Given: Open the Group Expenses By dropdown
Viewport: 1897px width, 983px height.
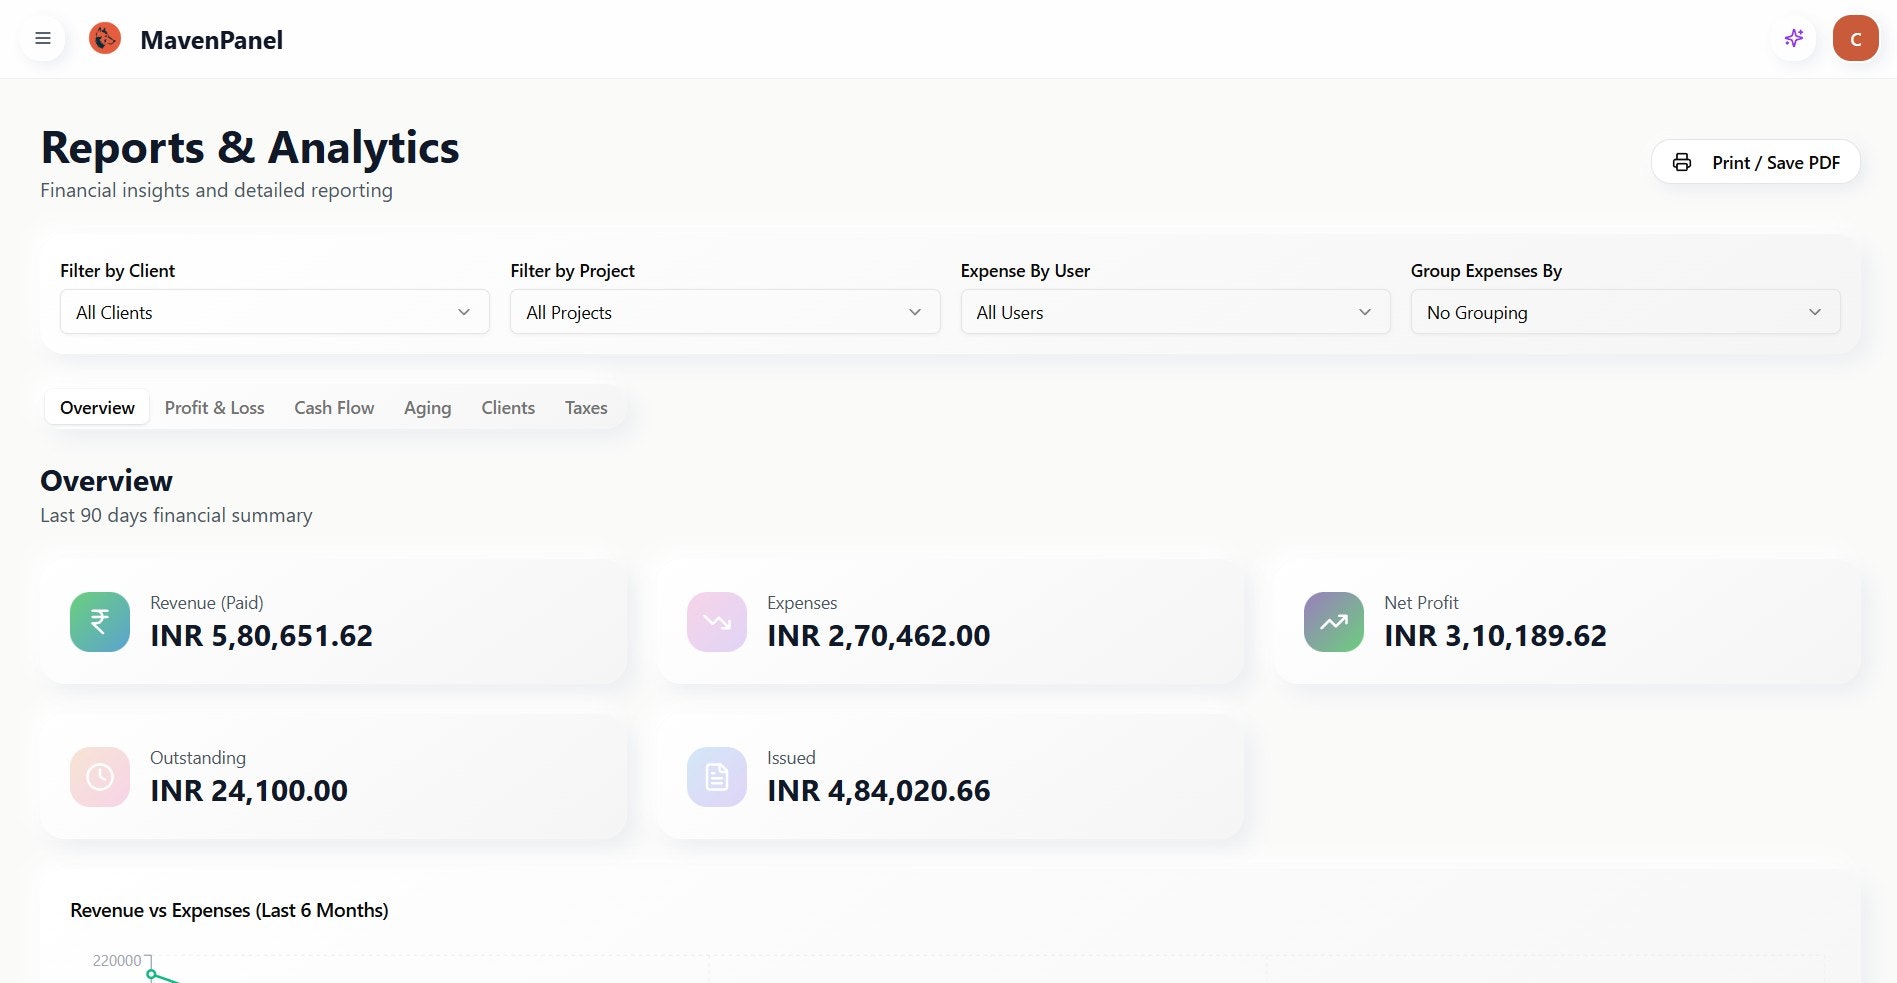Looking at the screenshot, I should 1625,312.
